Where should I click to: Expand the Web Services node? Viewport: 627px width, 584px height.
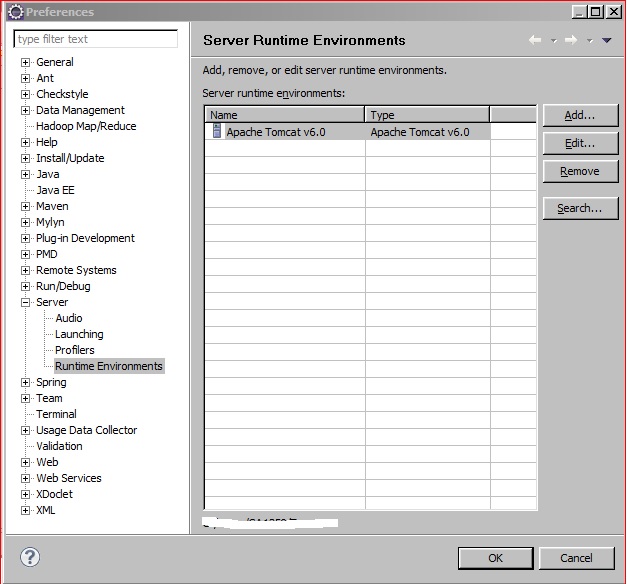point(26,478)
